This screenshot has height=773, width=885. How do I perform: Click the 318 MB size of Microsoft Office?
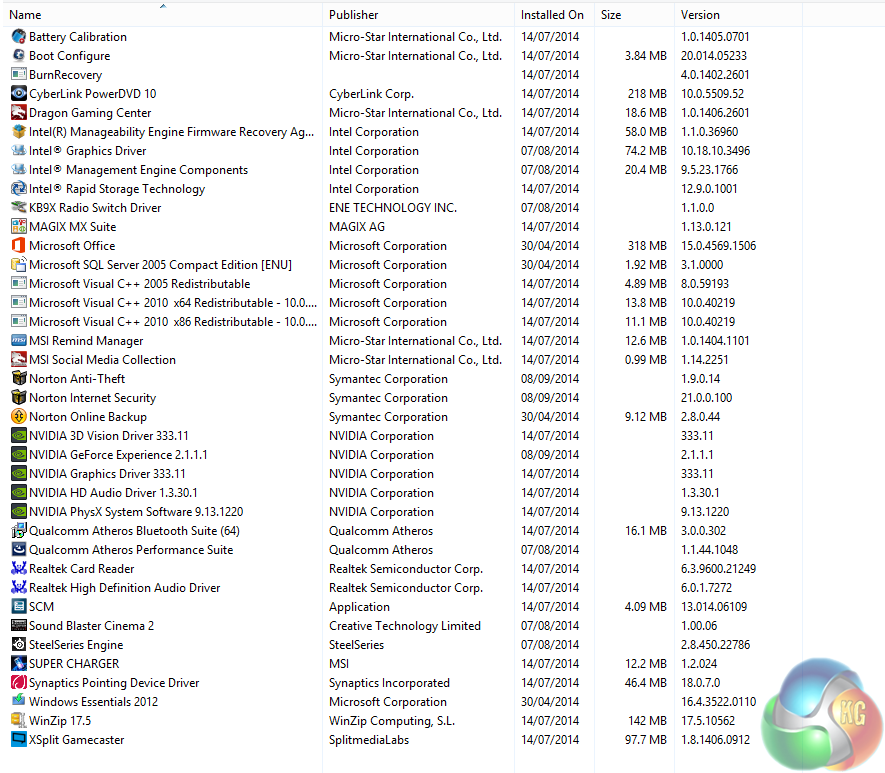[647, 246]
